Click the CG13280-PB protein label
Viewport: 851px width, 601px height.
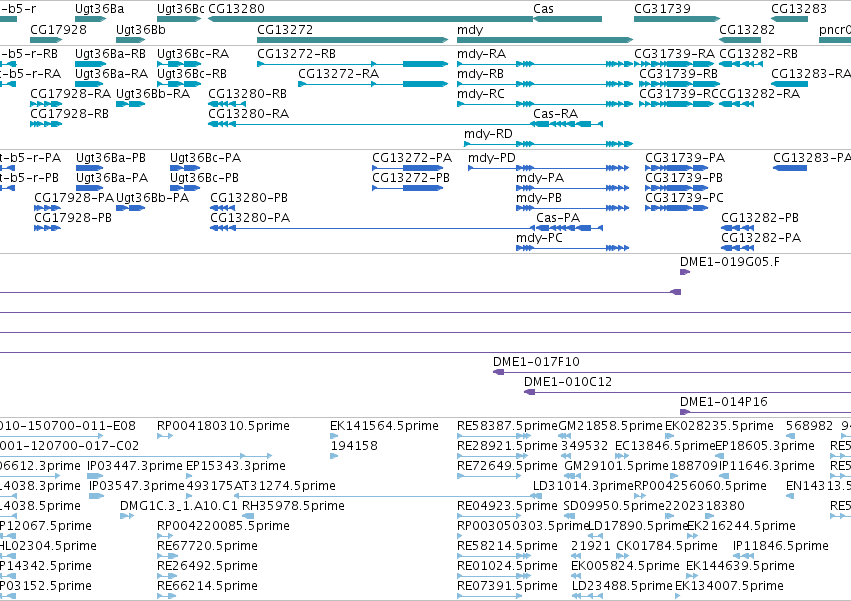249,198
